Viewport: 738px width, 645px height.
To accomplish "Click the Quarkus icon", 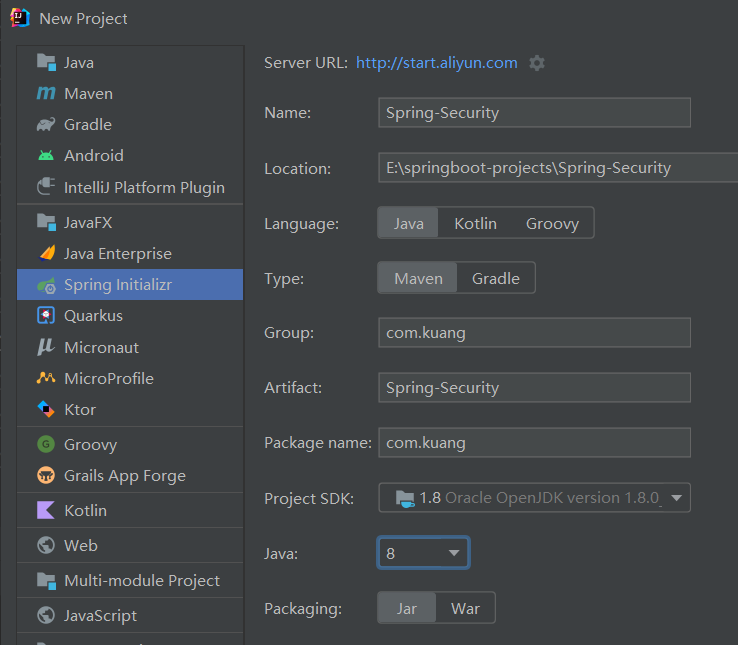I will 46,315.
